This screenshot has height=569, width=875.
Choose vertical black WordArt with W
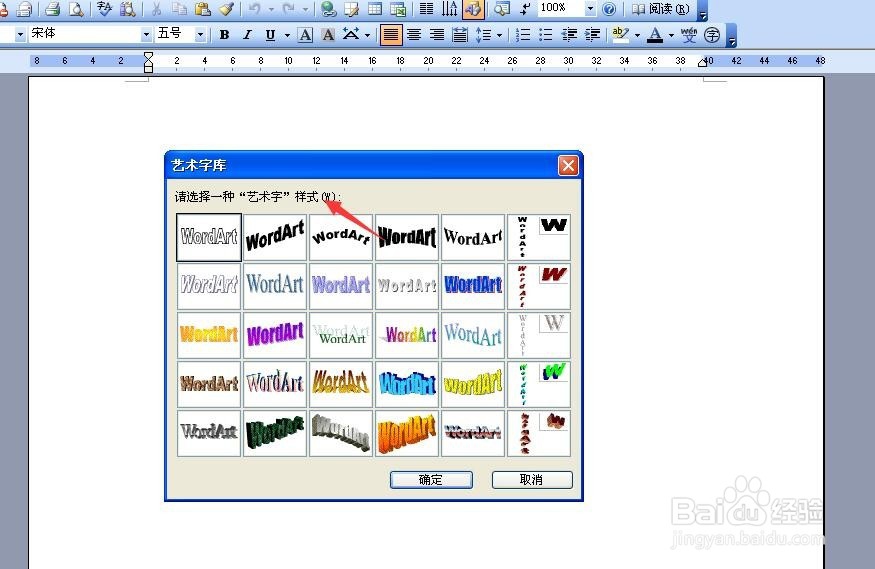pos(539,237)
